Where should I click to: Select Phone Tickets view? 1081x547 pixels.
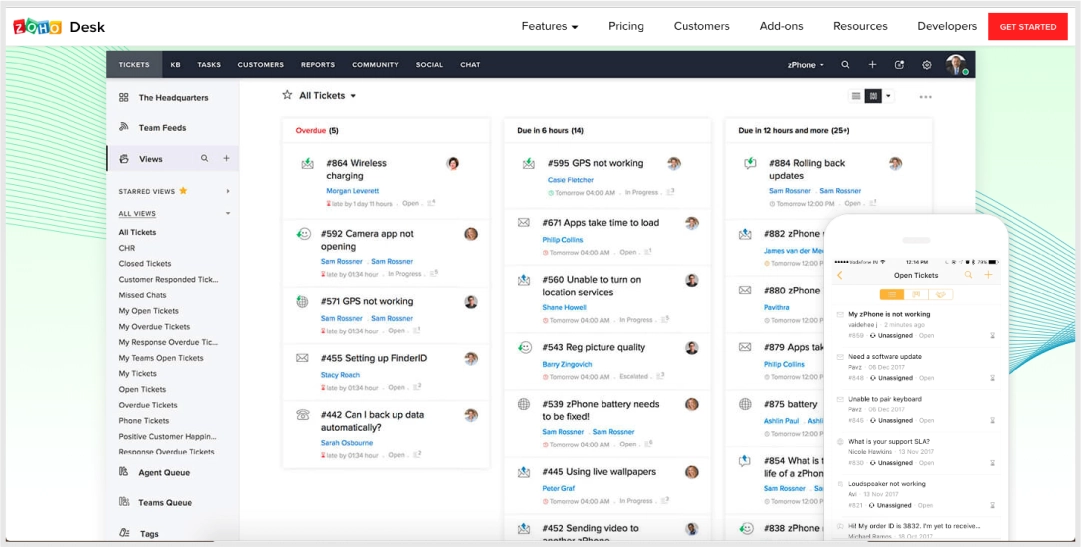(143, 420)
